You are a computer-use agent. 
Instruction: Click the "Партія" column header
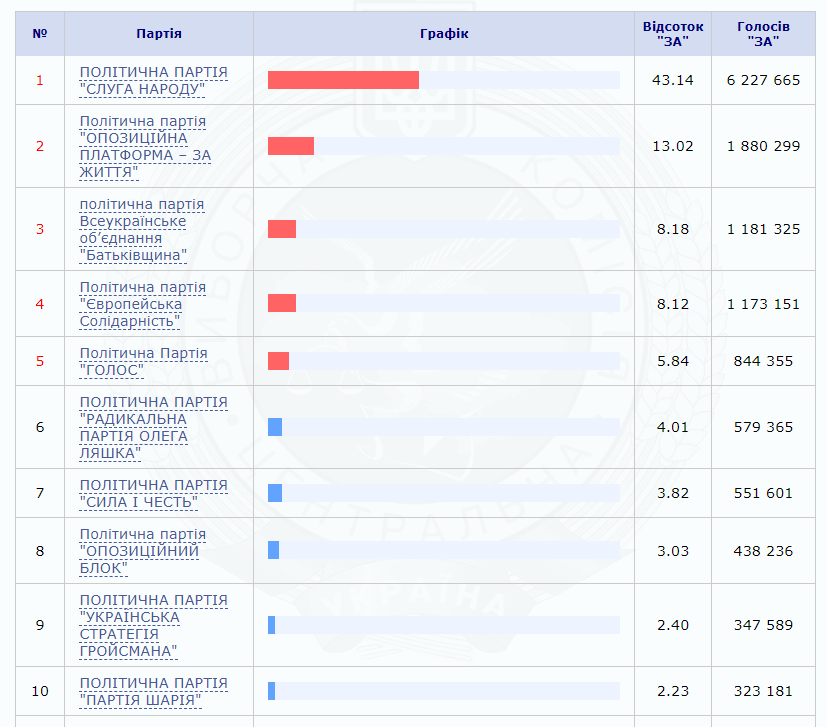pos(159,34)
